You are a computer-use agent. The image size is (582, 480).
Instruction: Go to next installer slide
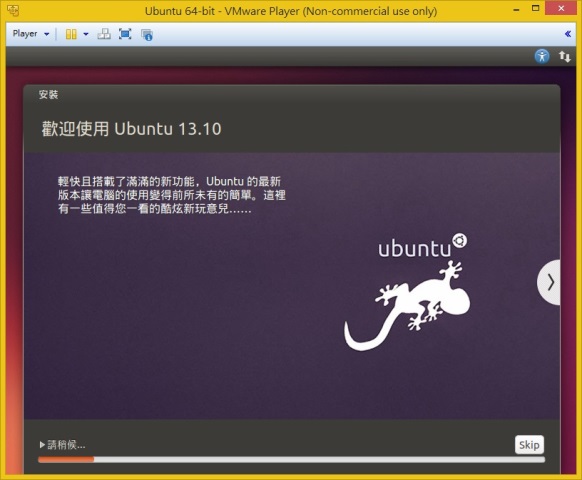549,283
